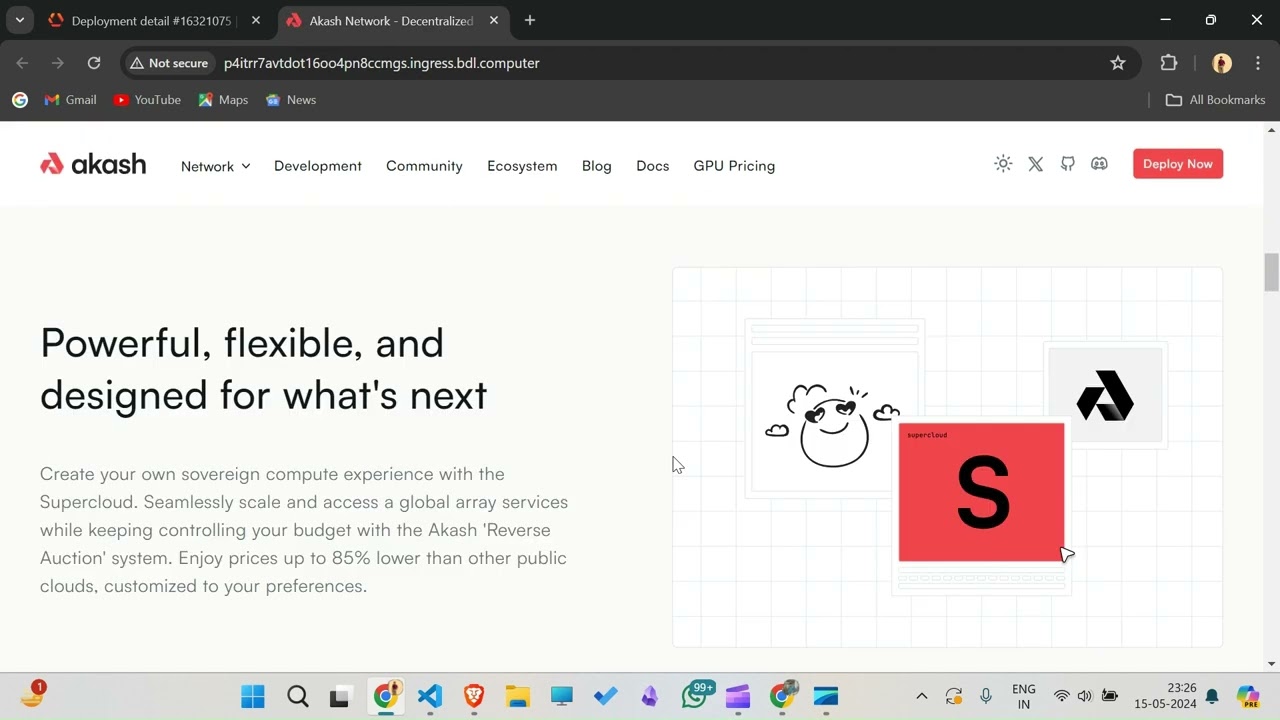The width and height of the screenshot is (1280, 720).
Task: Close the Deployment detail tab
Action: point(256,20)
